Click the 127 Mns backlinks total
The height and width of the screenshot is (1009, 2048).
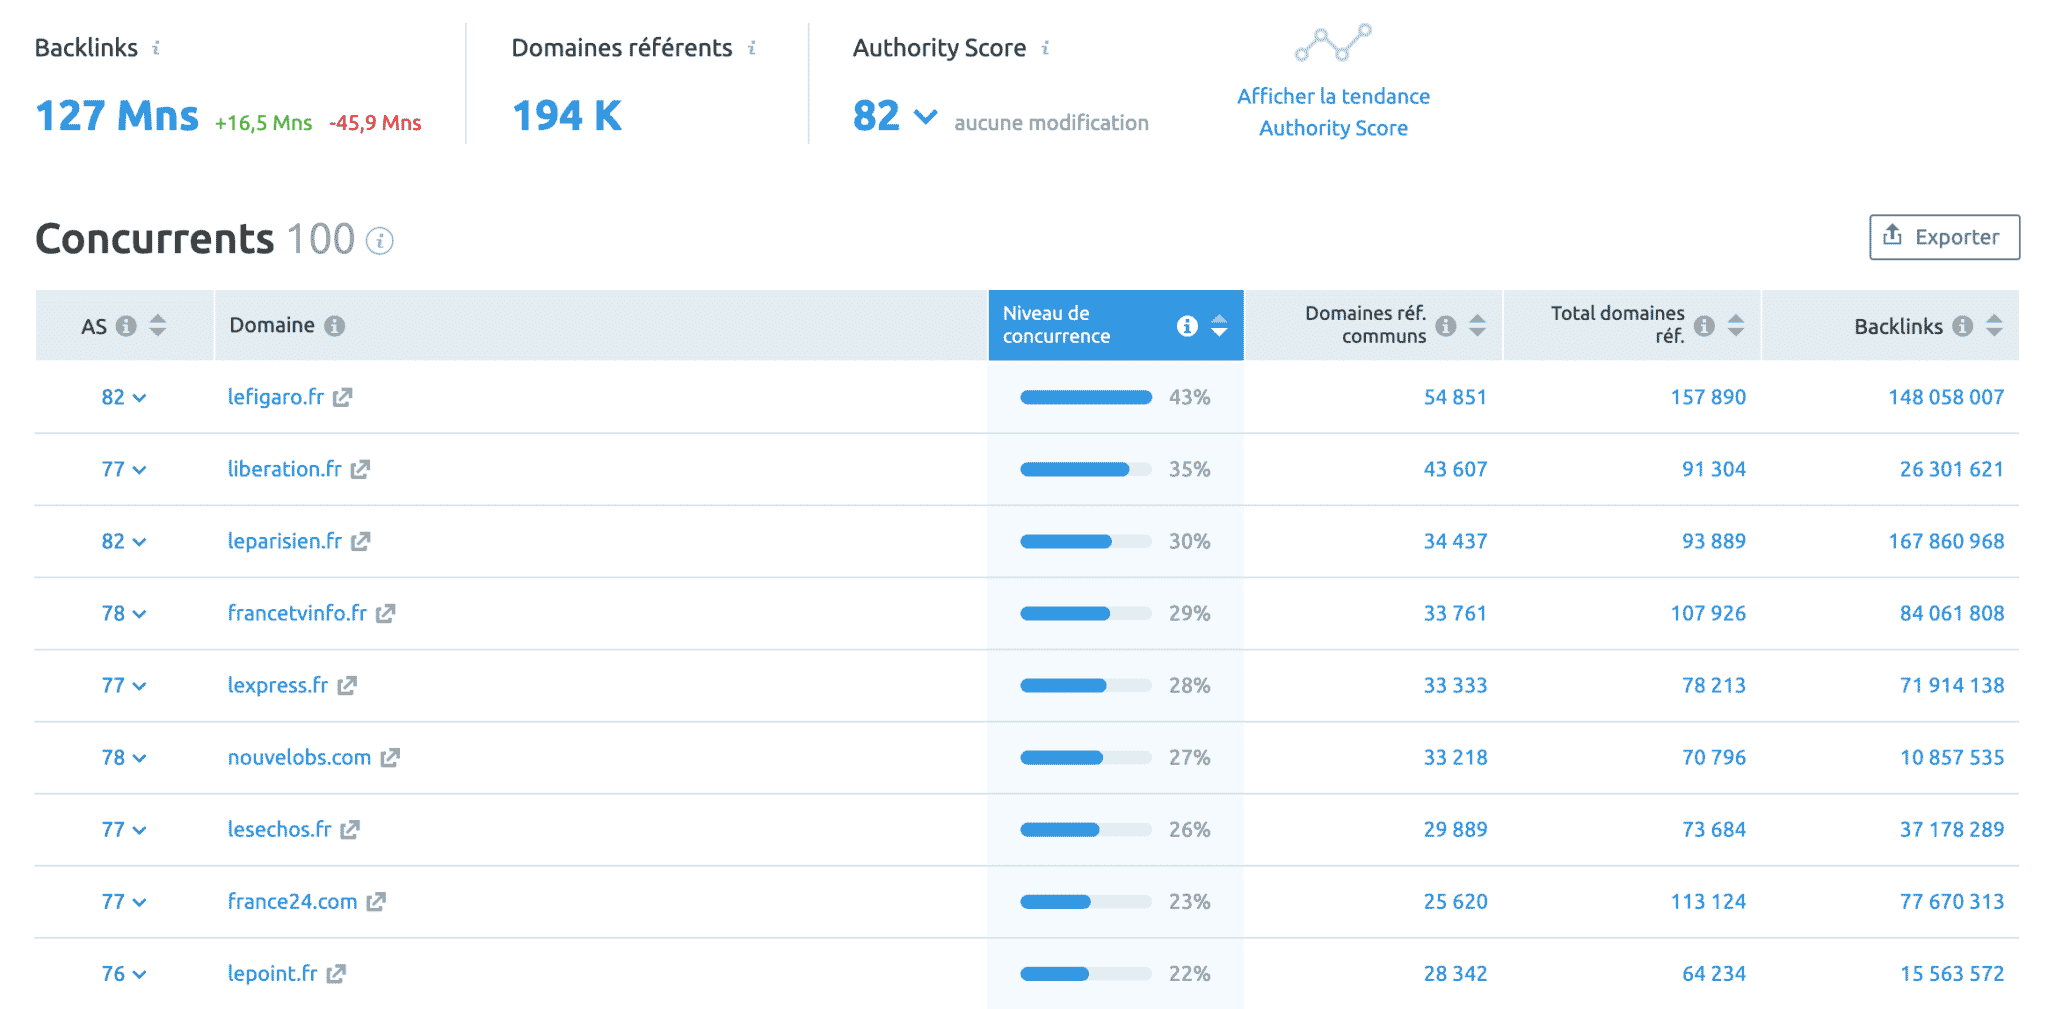click(117, 116)
